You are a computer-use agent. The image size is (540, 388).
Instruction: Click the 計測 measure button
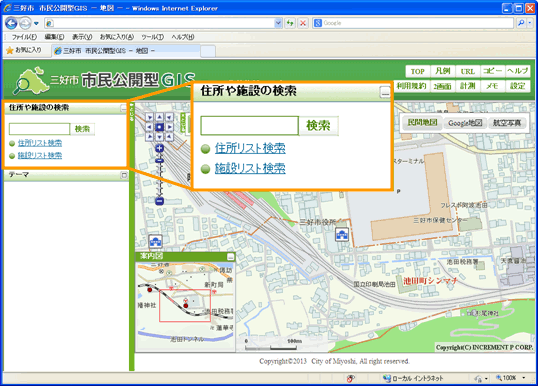coord(468,86)
